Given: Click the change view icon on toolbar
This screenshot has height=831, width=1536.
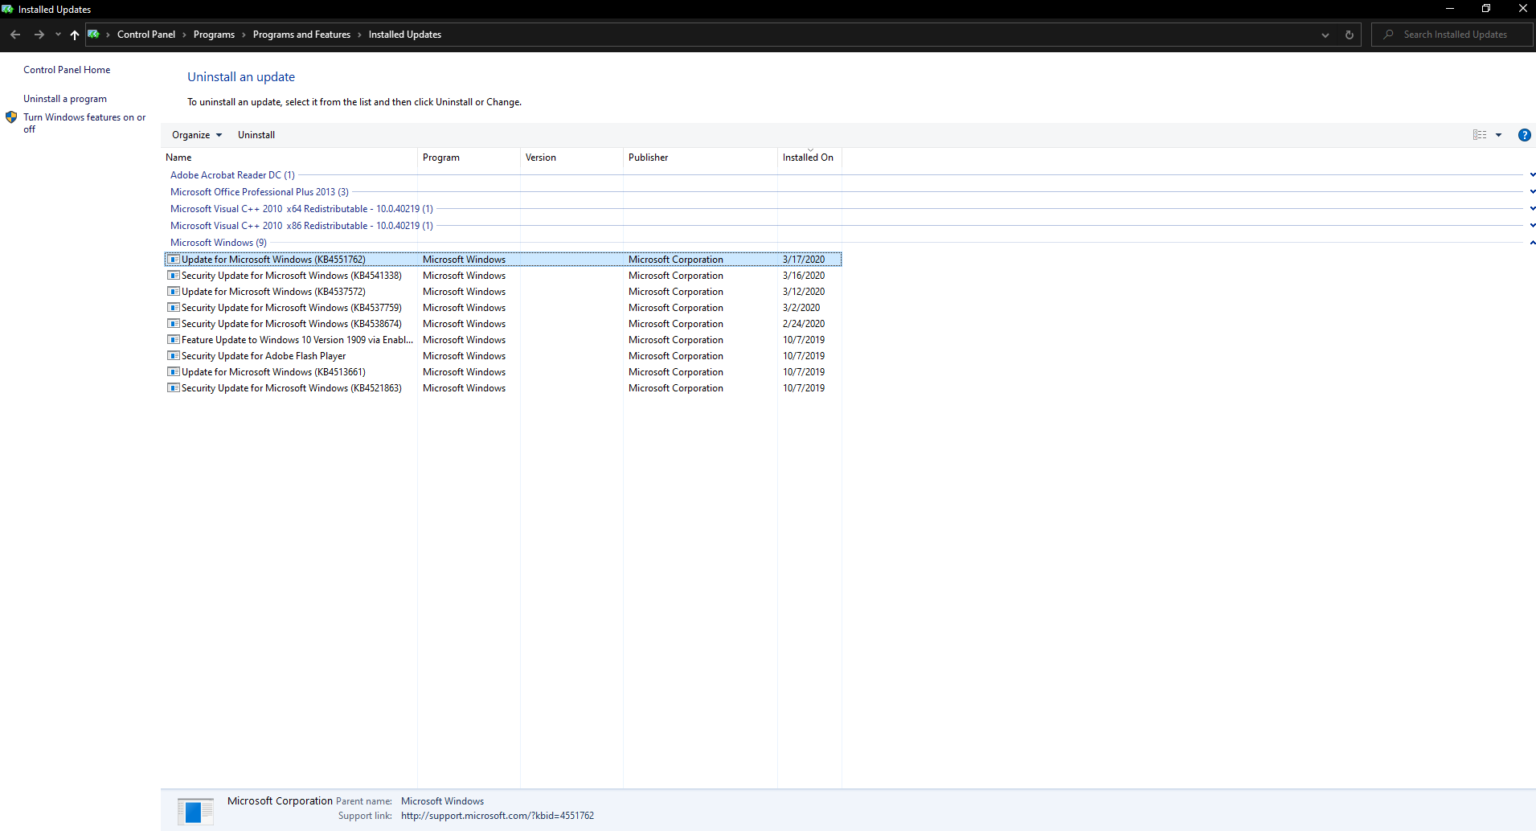Looking at the screenshot, I should [1481, 134].
